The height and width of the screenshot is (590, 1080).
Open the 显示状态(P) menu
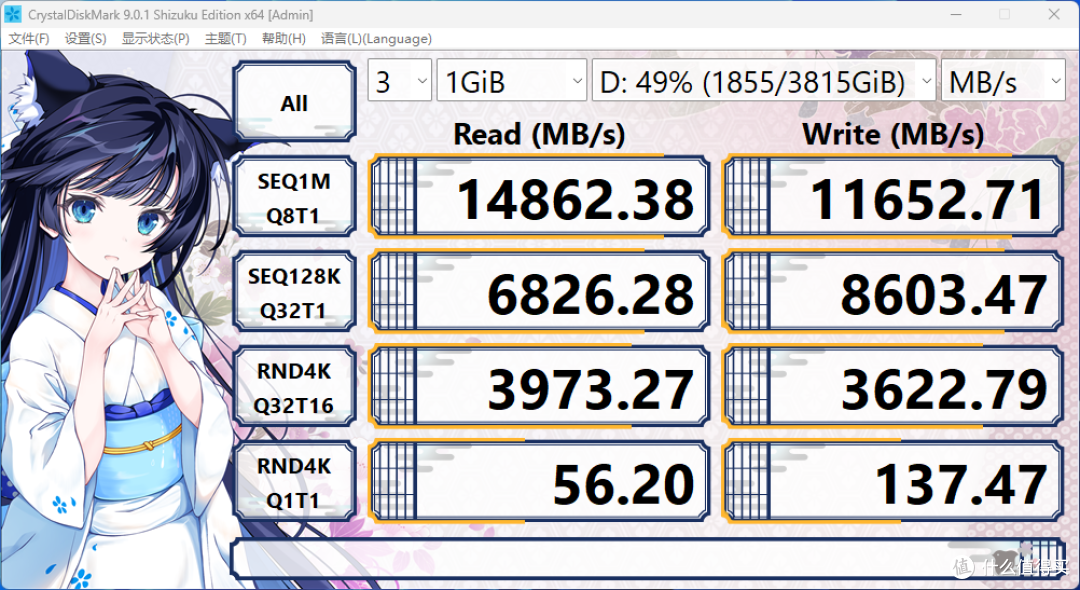pyautogui.click(x=156, y=39)
